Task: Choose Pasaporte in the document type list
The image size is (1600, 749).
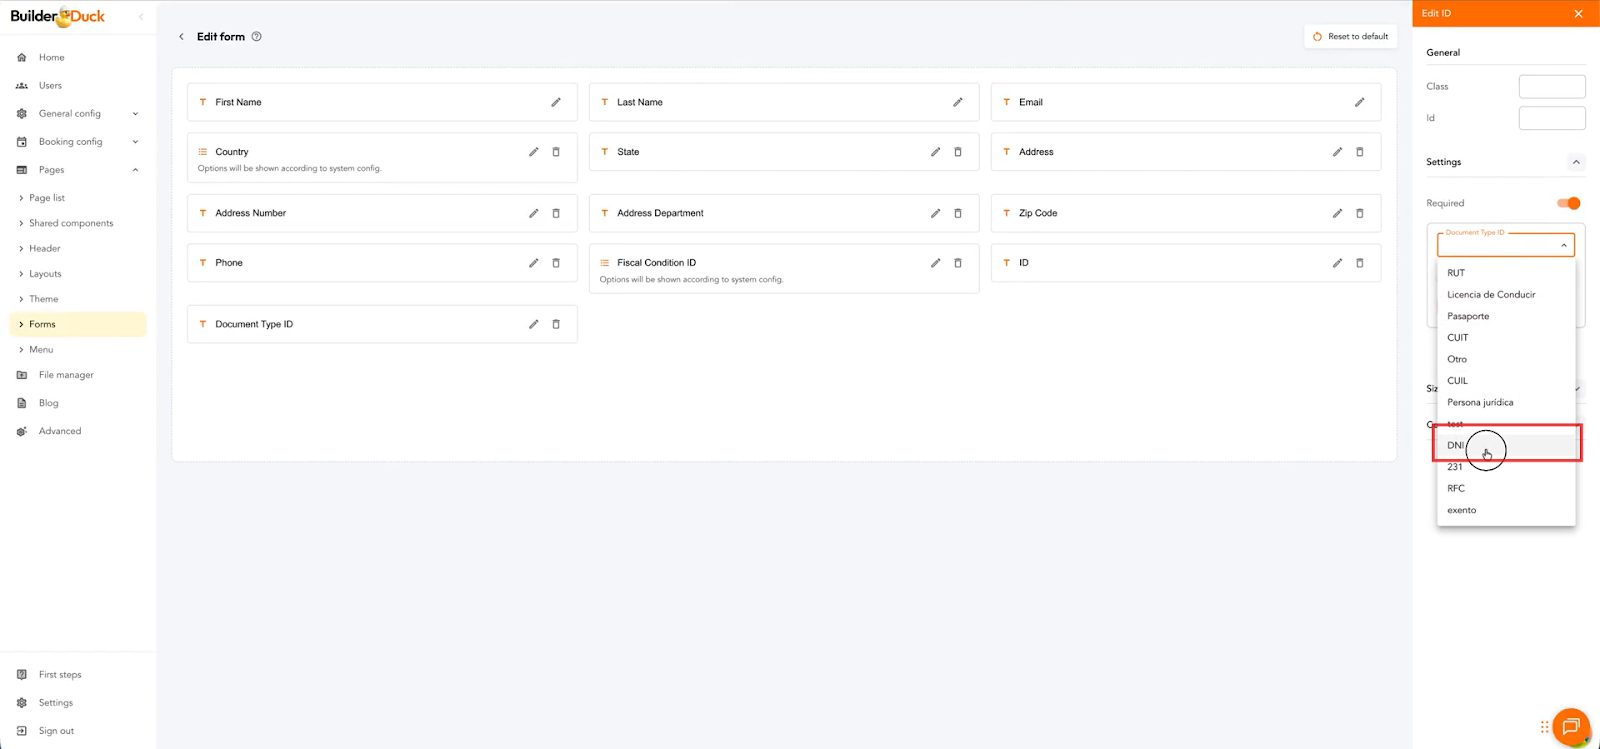Action: pos(1468,316)
